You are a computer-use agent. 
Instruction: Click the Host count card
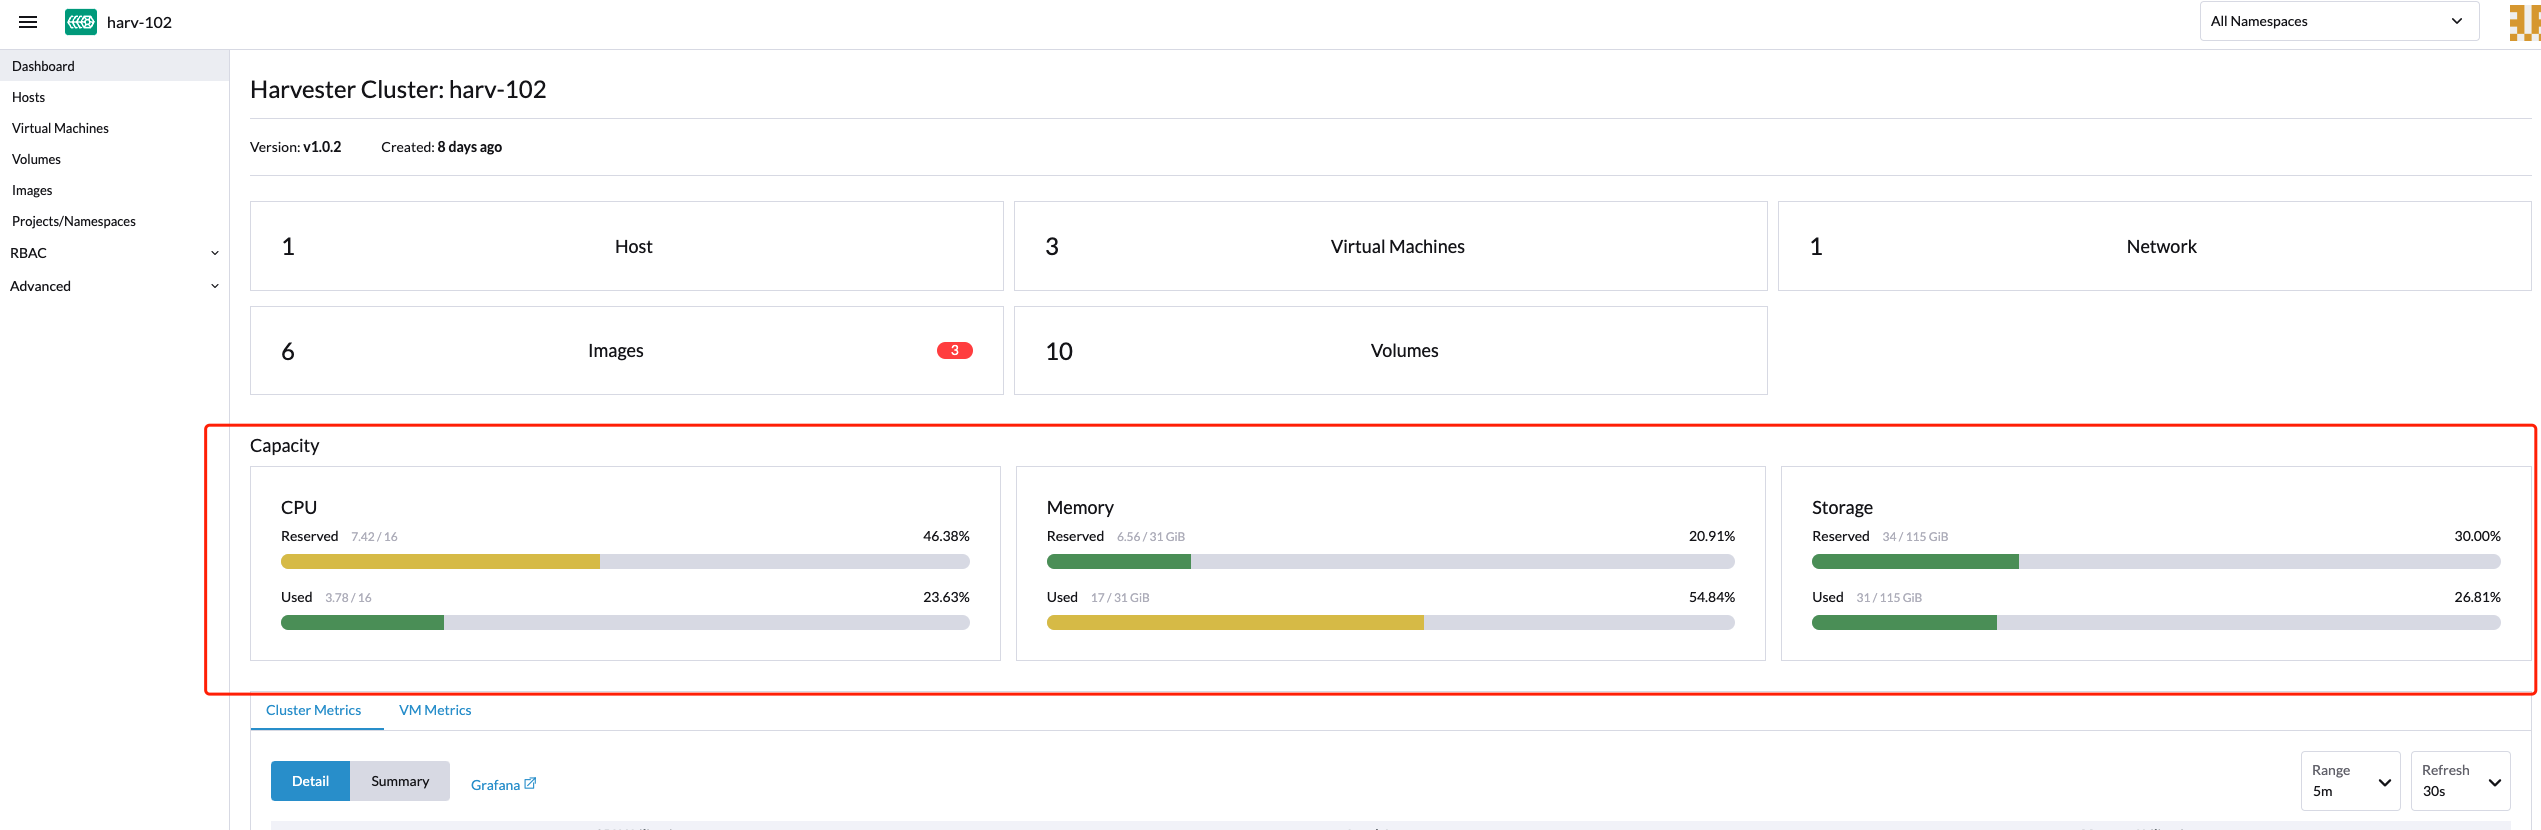tap(627, 246)
